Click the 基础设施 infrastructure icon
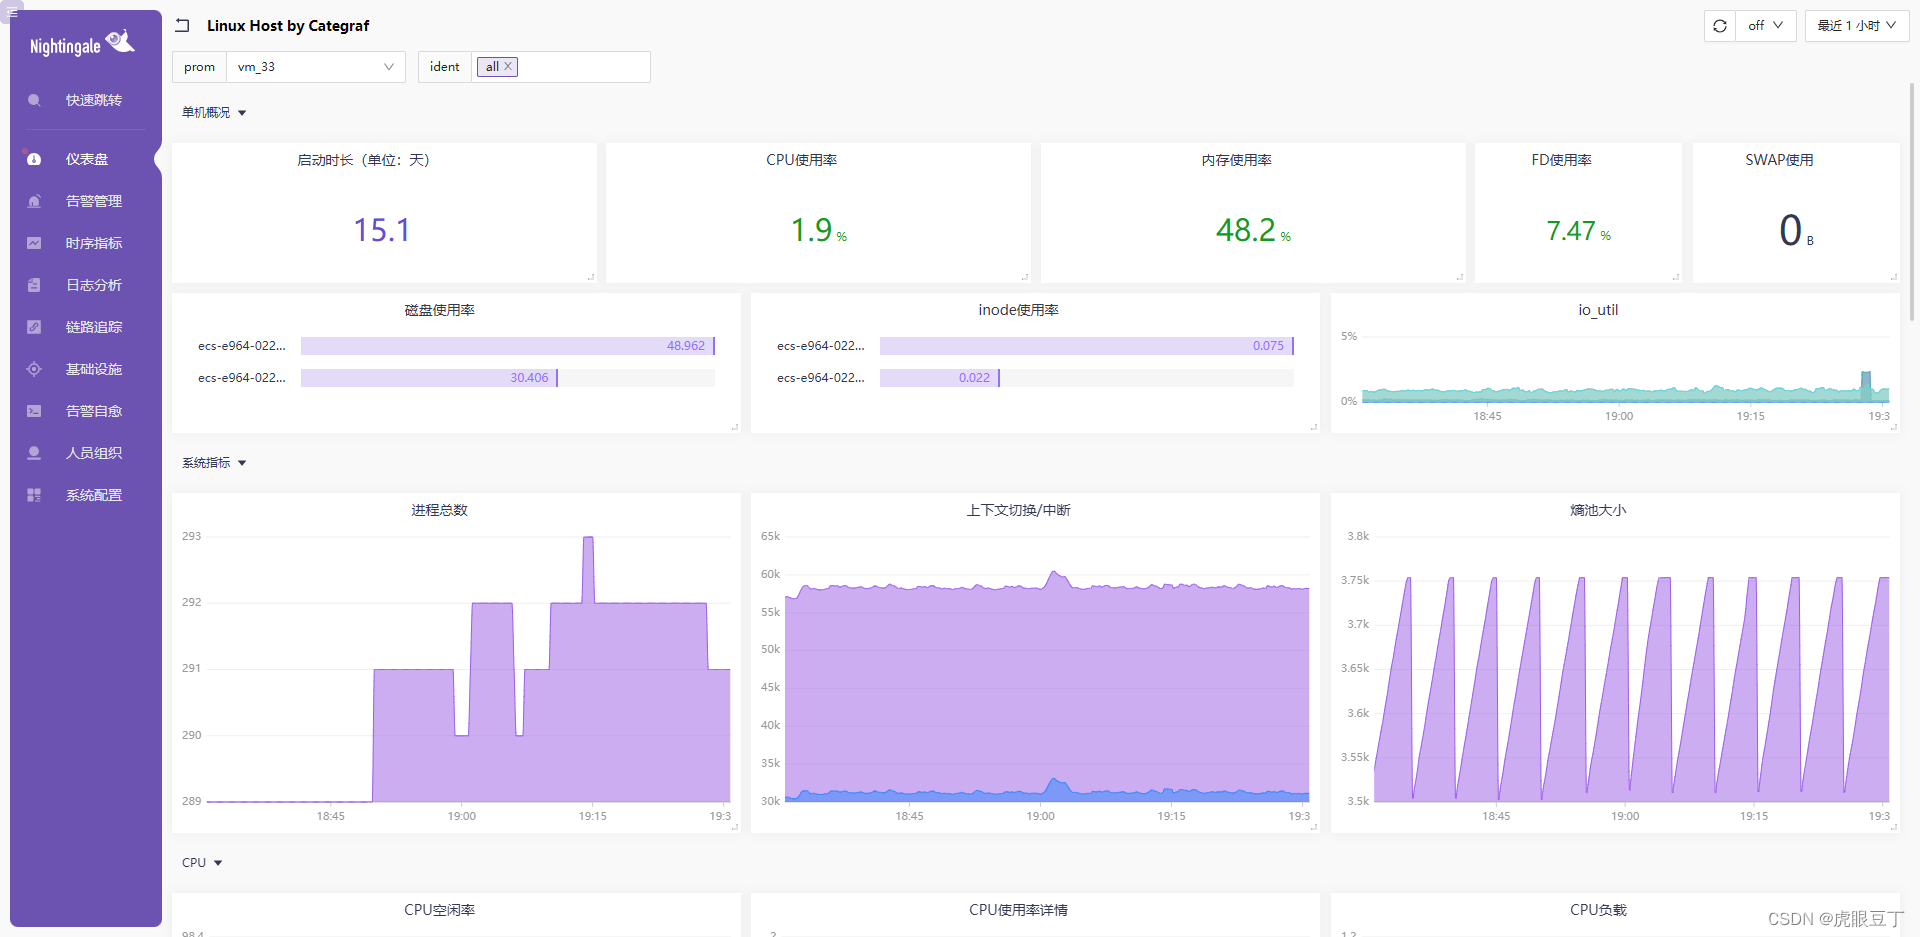 (x=34, y=369)
